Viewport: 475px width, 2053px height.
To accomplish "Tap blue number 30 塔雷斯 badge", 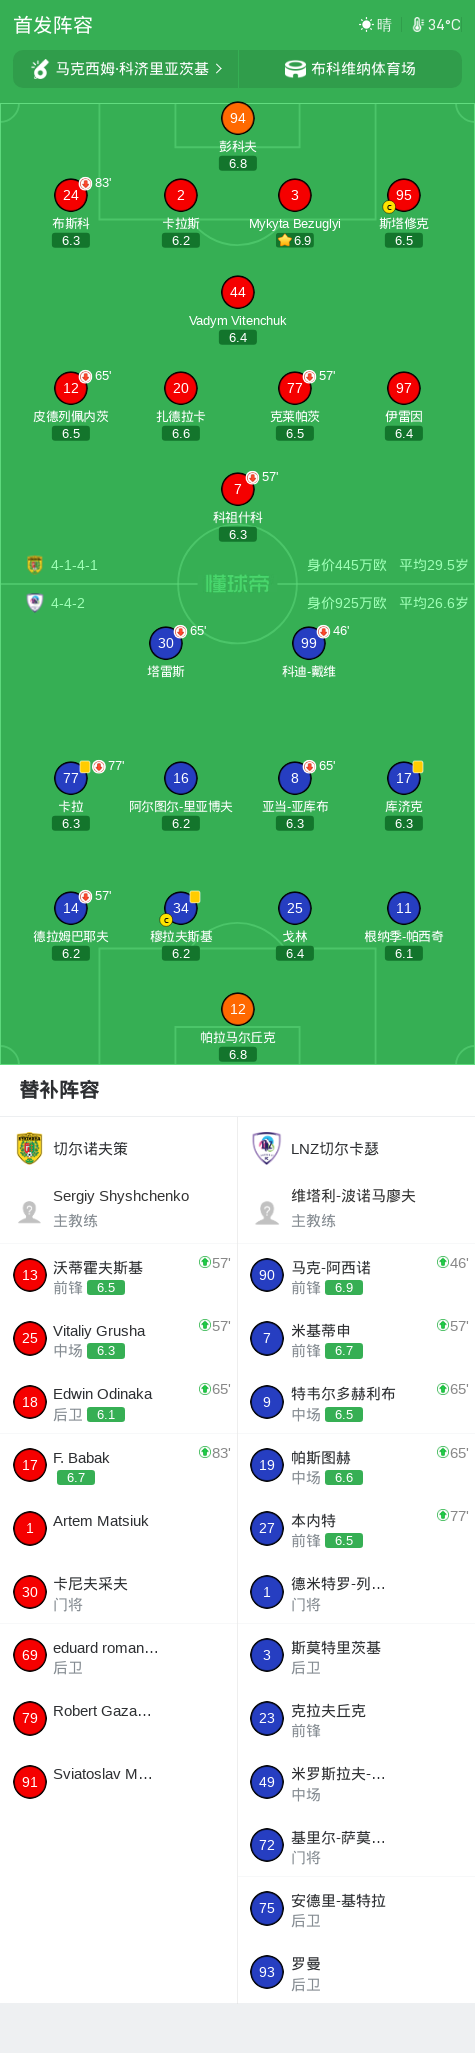I will tap(166, 643).
